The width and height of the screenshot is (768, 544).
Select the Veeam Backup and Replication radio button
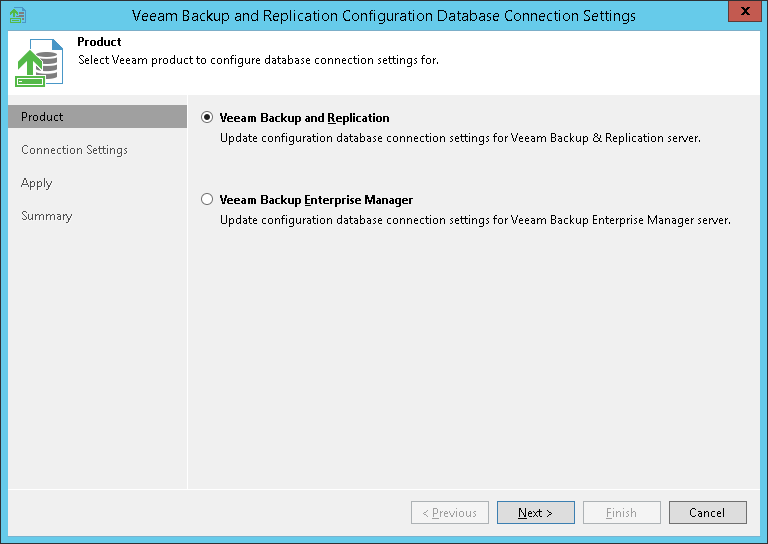207,117
